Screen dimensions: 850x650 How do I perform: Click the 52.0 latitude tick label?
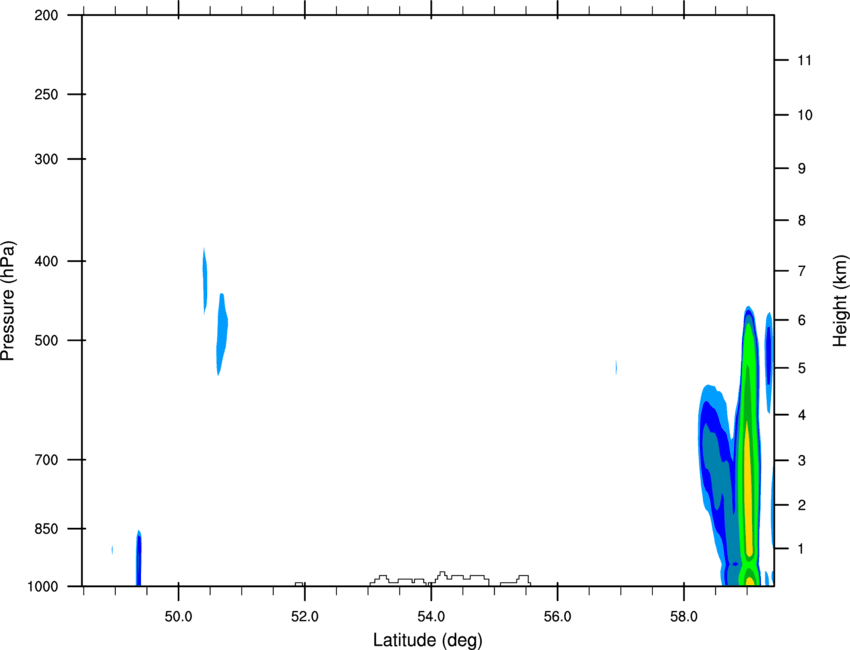[305, 617]
